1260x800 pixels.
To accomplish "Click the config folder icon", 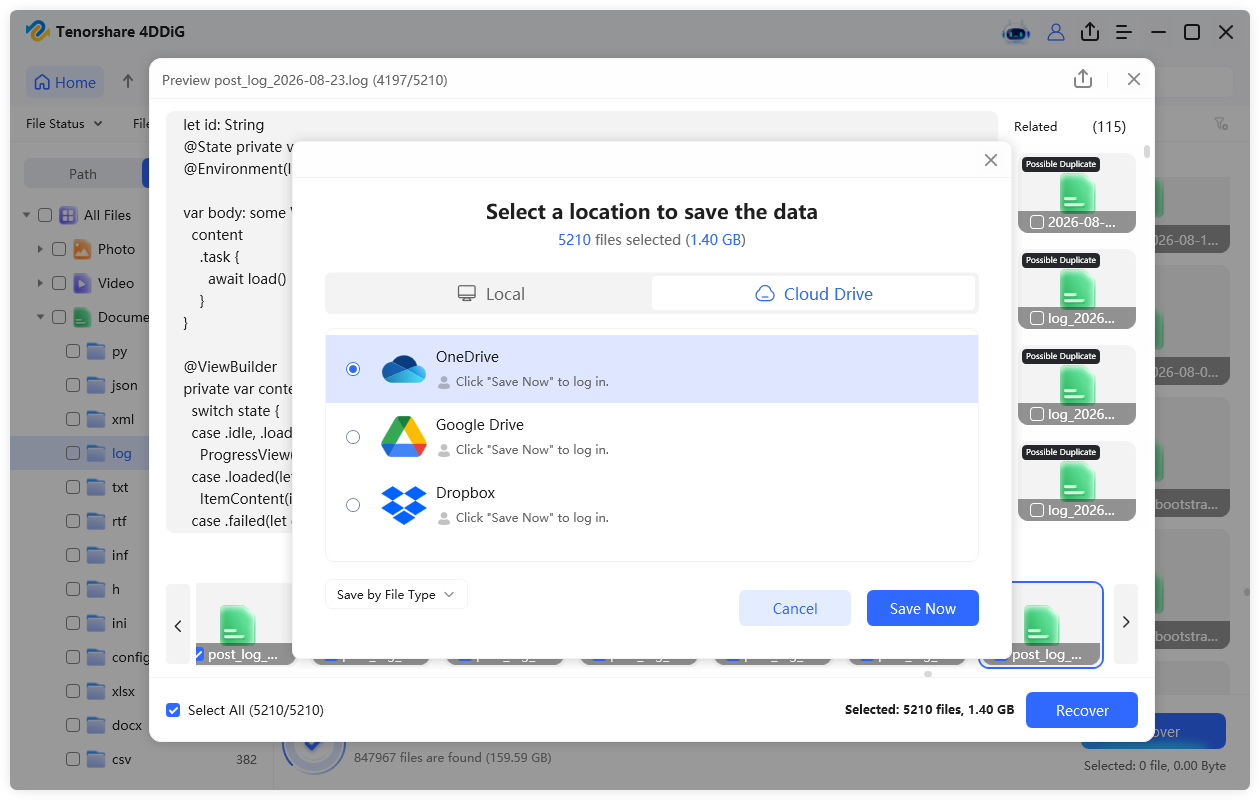I will coord(96,657).
